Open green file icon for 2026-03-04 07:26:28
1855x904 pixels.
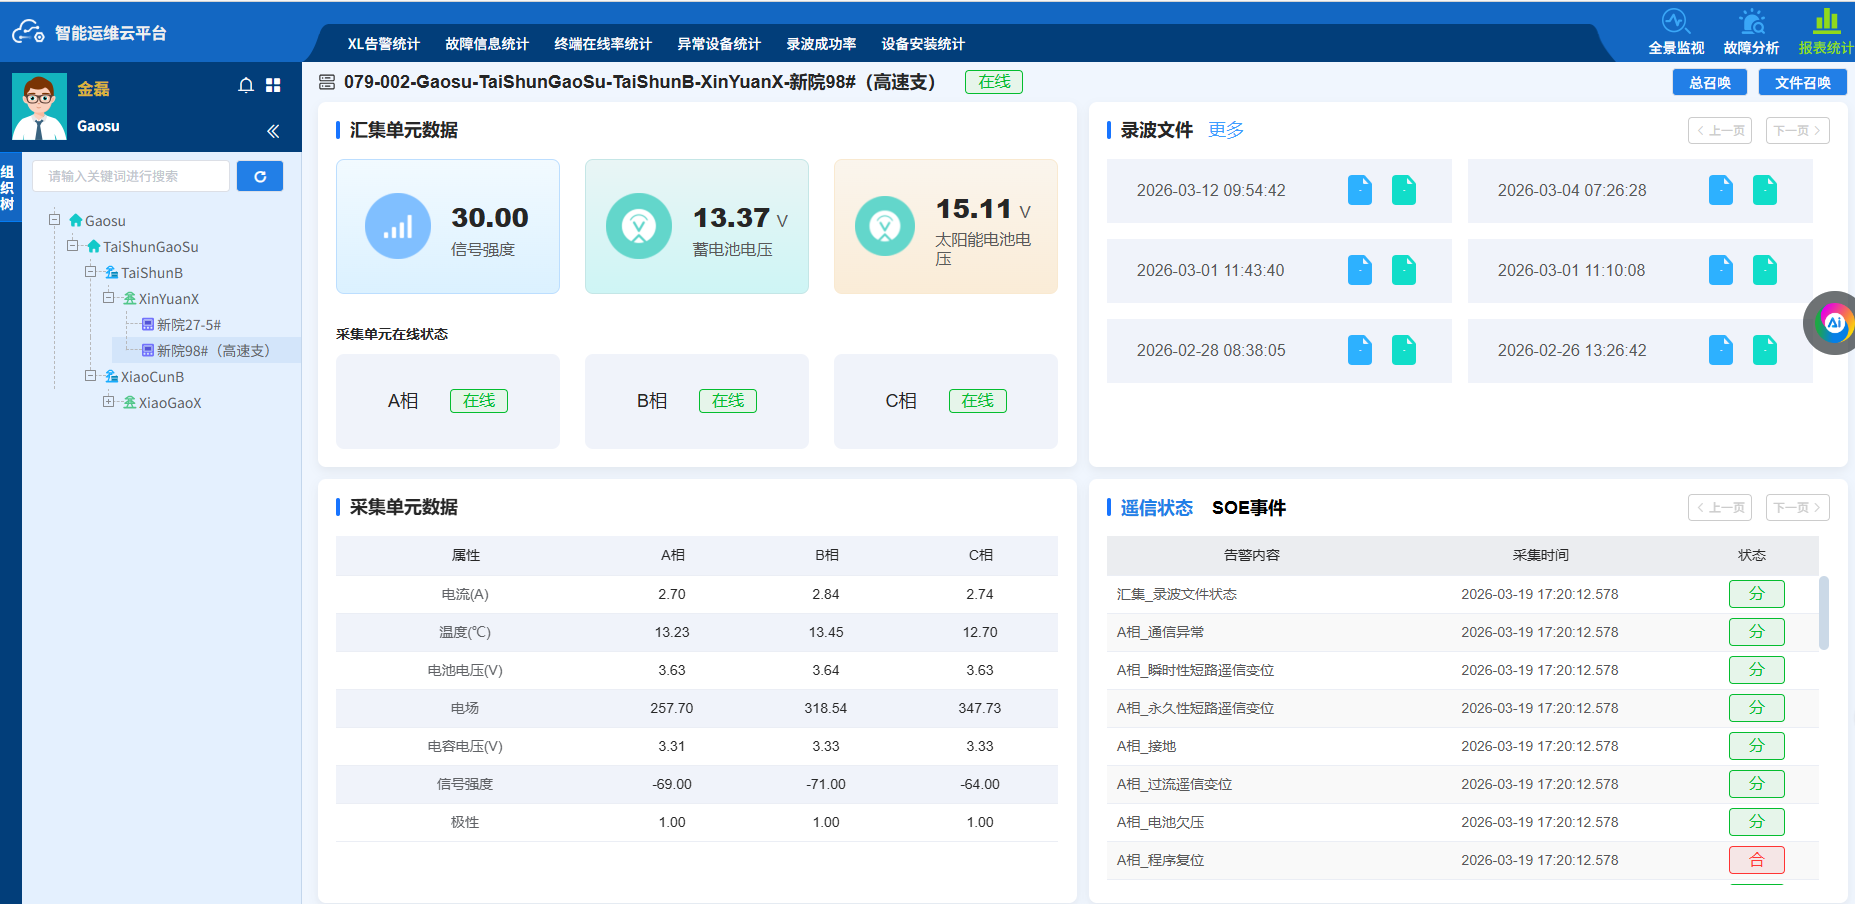click(x=1765, y=190)
